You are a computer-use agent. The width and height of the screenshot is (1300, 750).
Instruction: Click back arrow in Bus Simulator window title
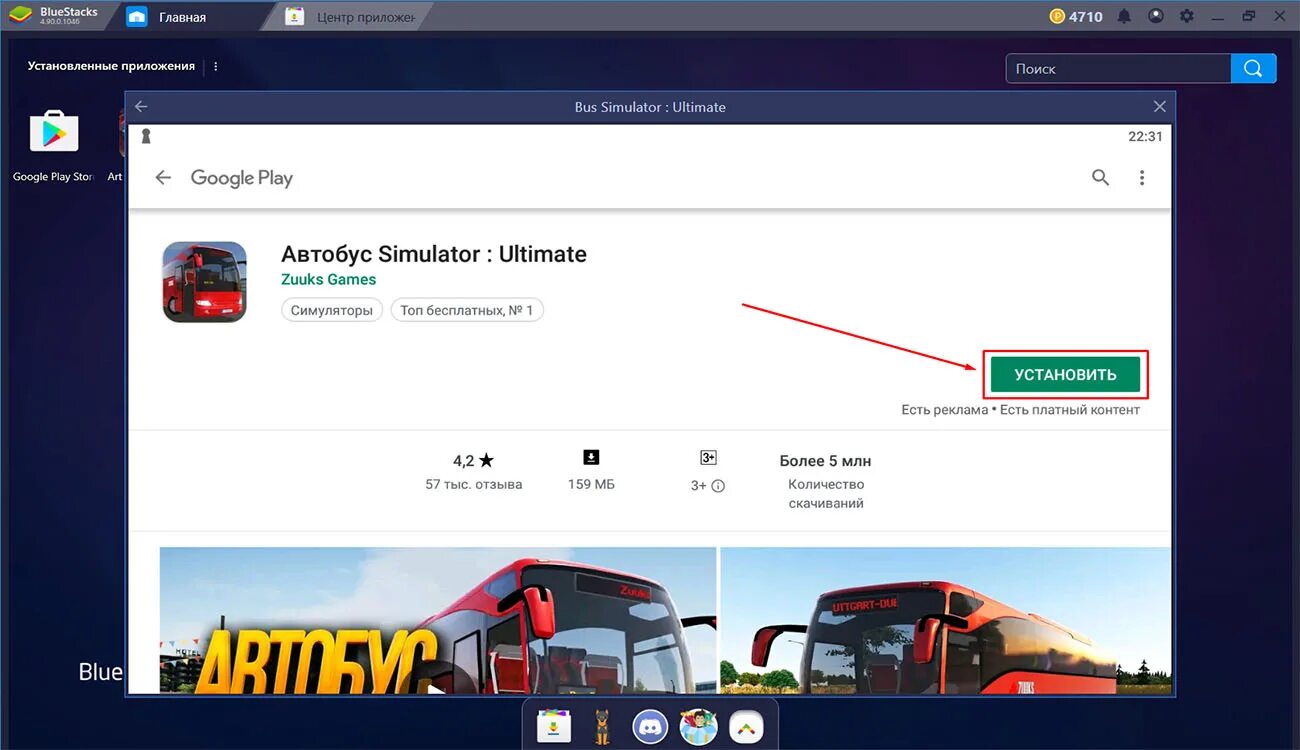click(x=141, y=106)
